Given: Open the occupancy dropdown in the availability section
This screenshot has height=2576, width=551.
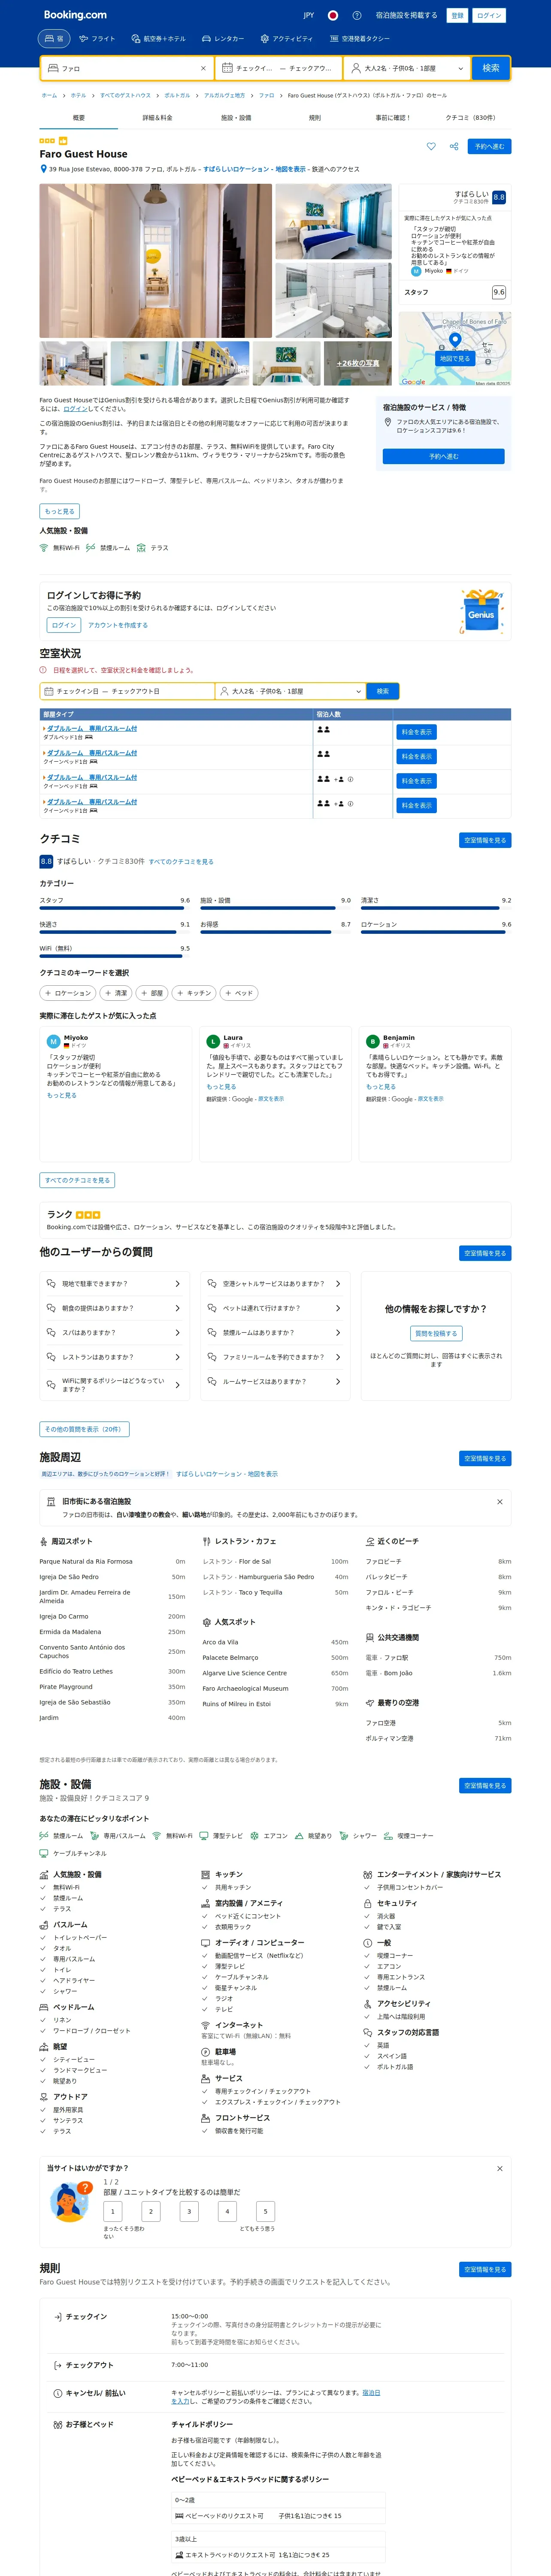Looking at the screenshot, I should tap(290, 691).
